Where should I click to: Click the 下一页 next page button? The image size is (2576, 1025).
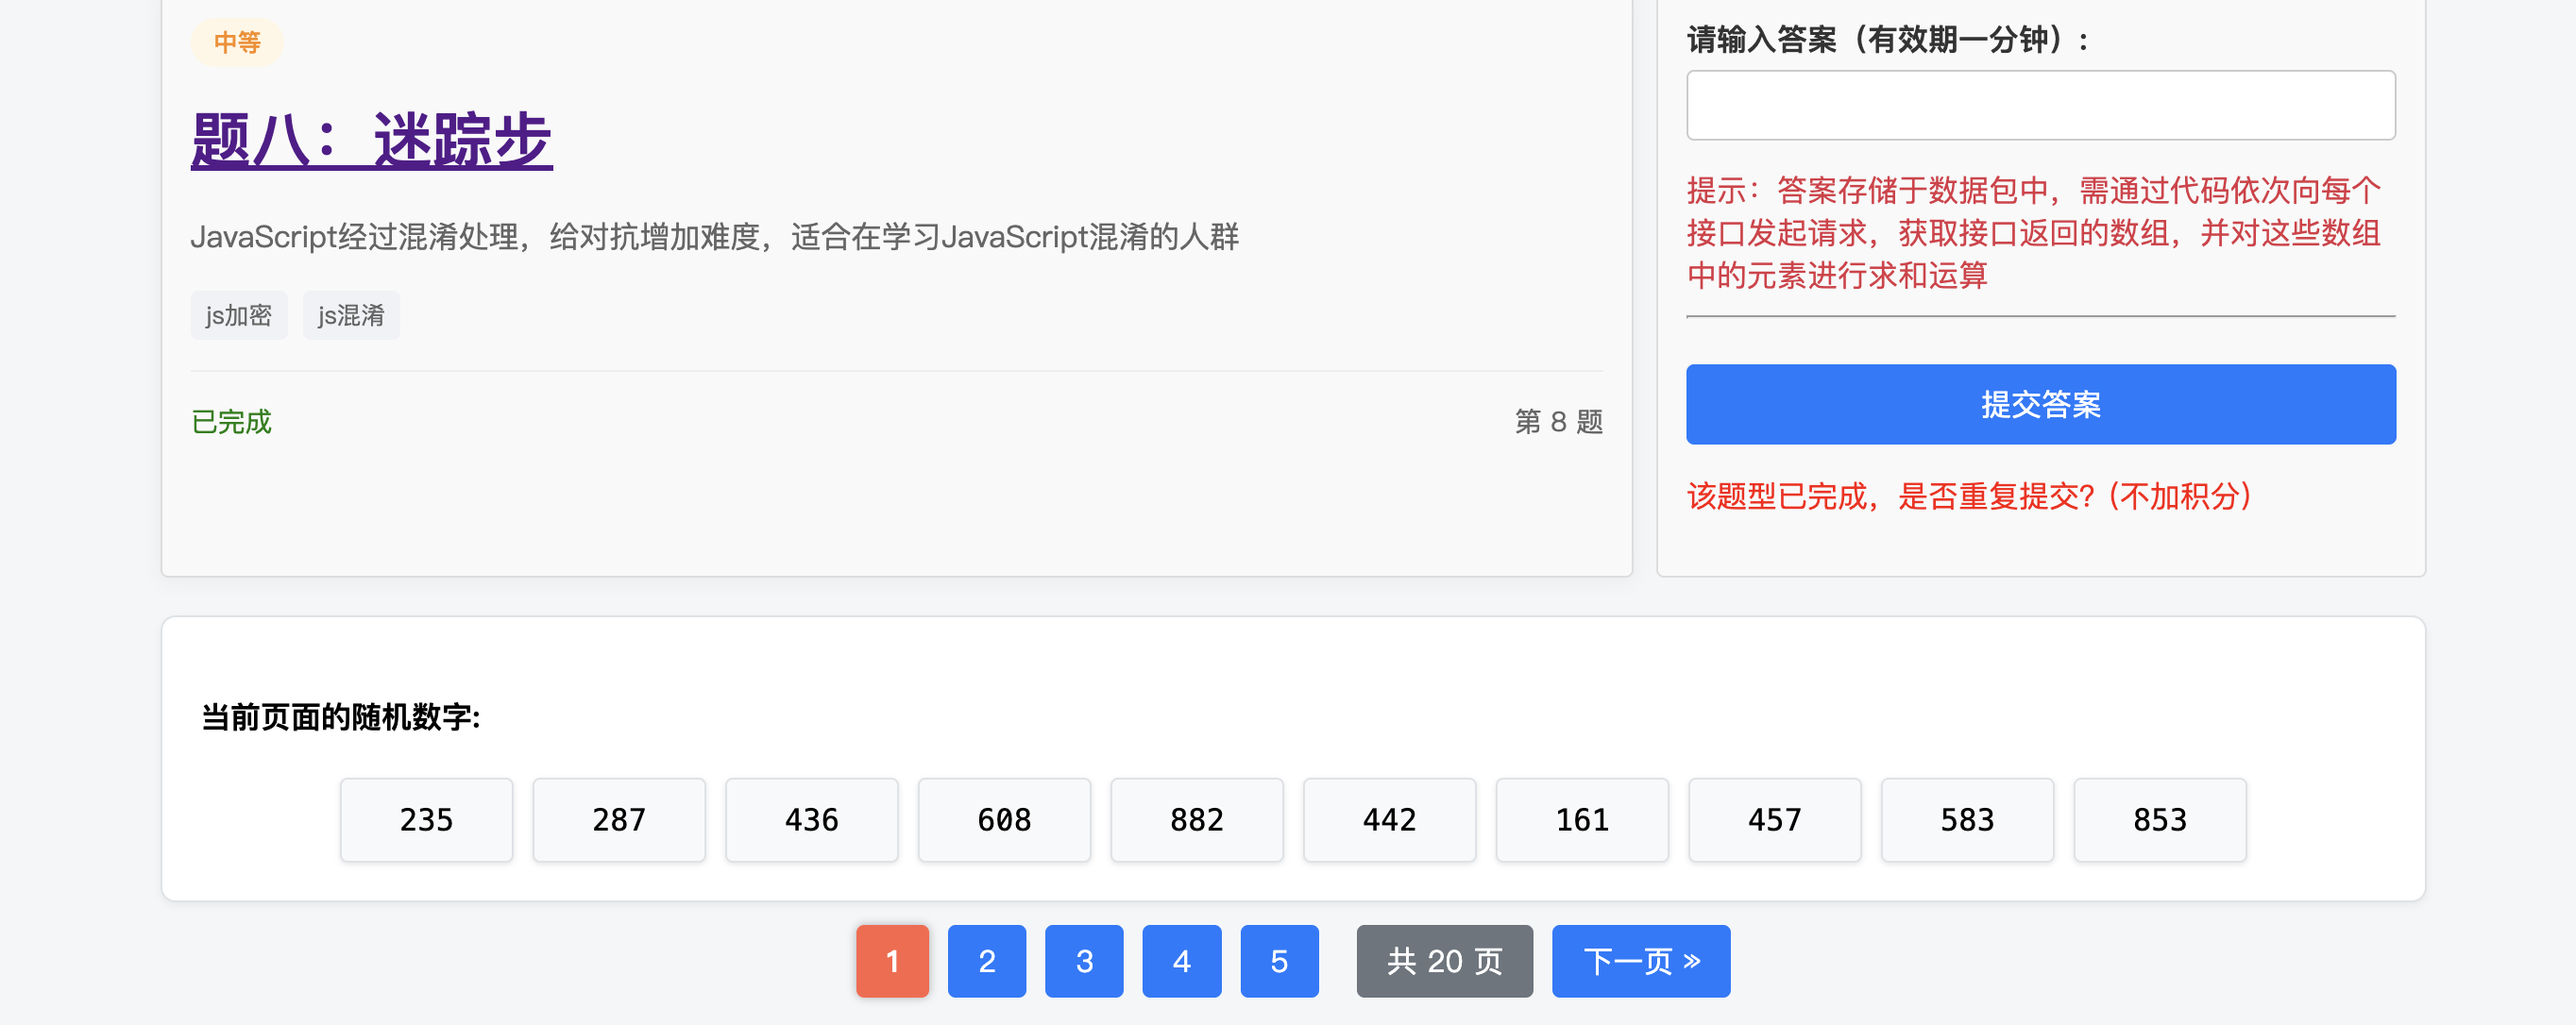point(1640,961)
